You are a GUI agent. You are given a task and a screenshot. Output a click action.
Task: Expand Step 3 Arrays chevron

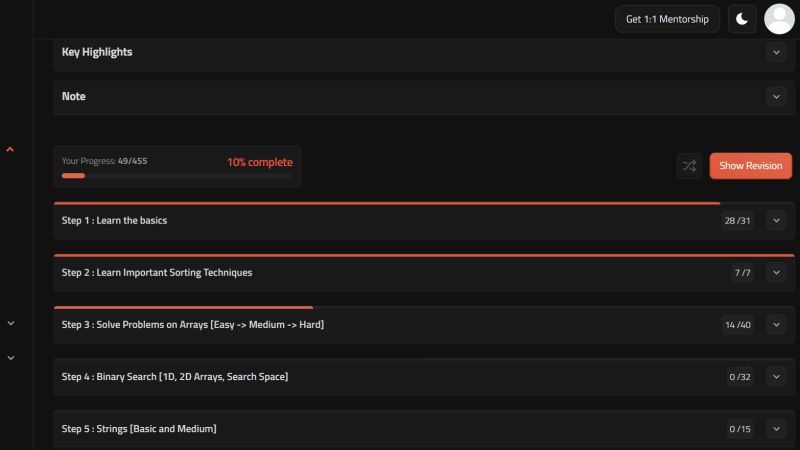(x=776, y=324)
